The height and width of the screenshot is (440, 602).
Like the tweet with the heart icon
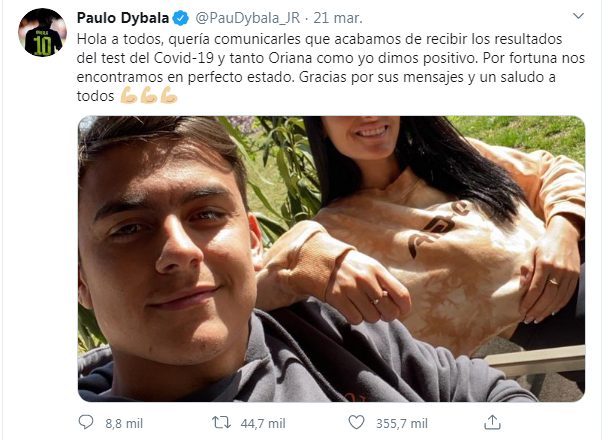356,422
